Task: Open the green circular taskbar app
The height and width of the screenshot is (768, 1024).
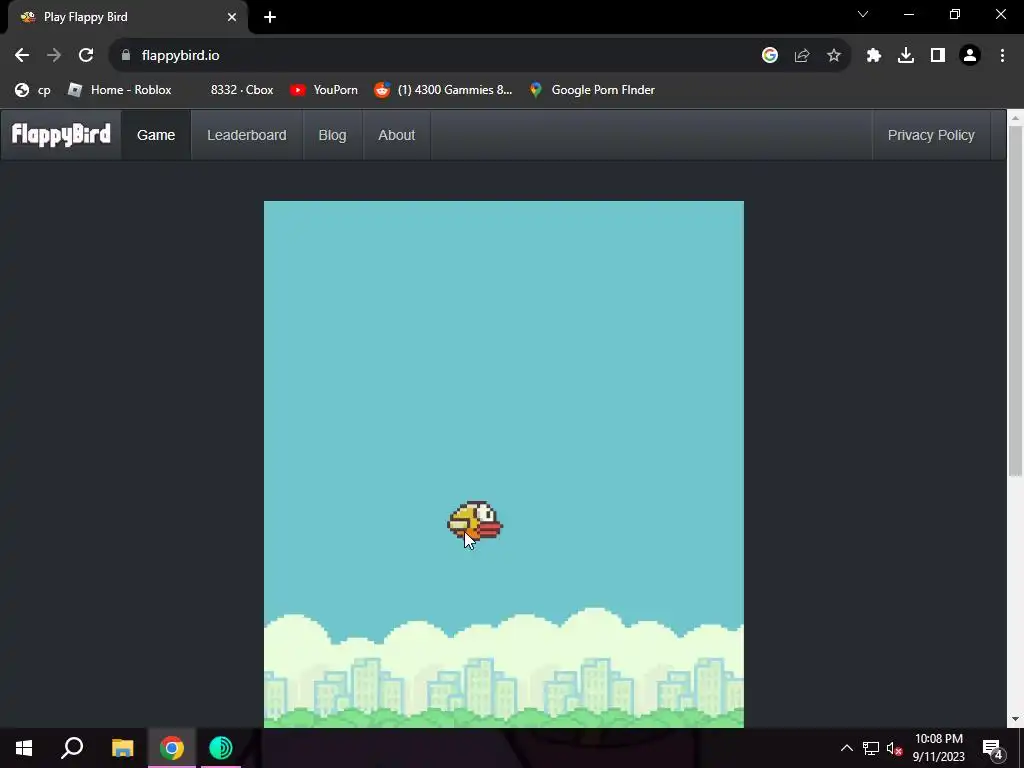Action: click(221, 748)
